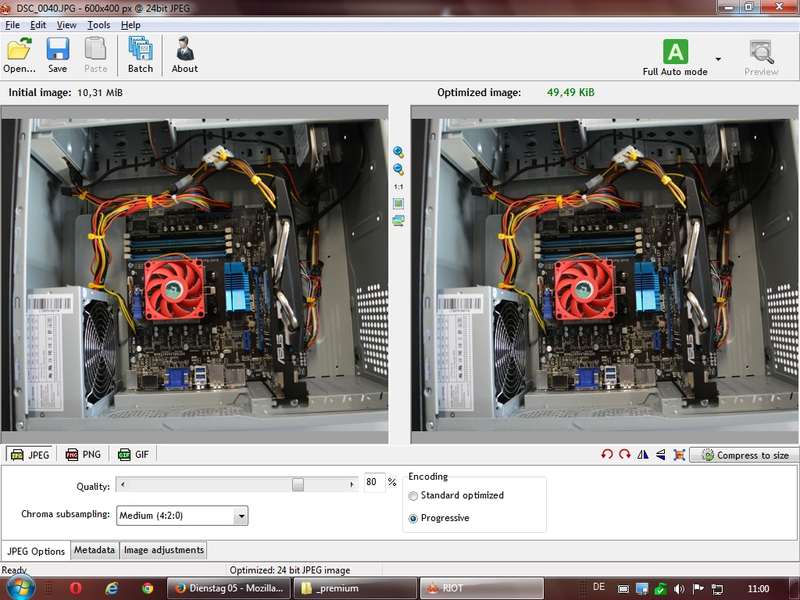Open the About dialog icon
Screen dimensions: 800x600
tap(184, 49)
